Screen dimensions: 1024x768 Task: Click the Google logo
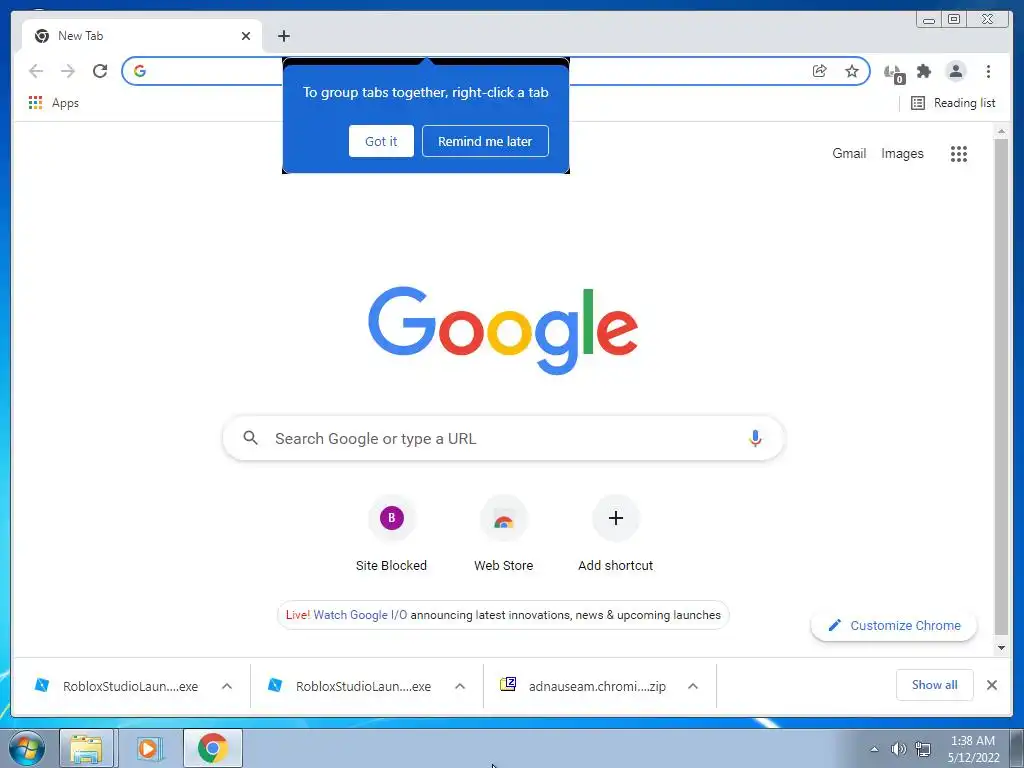pyautogui.click(x=503, y=330)
